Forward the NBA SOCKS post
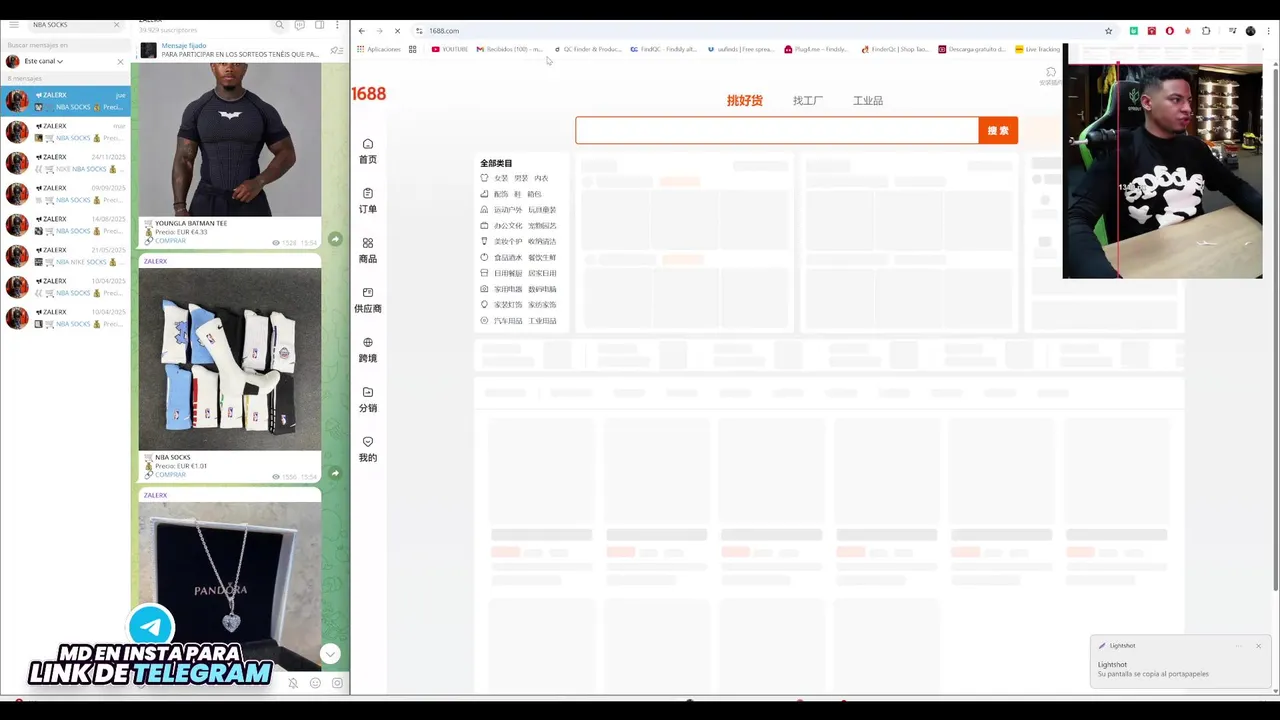The height and width of the screenshot is (720, 1280). (335, 473)
